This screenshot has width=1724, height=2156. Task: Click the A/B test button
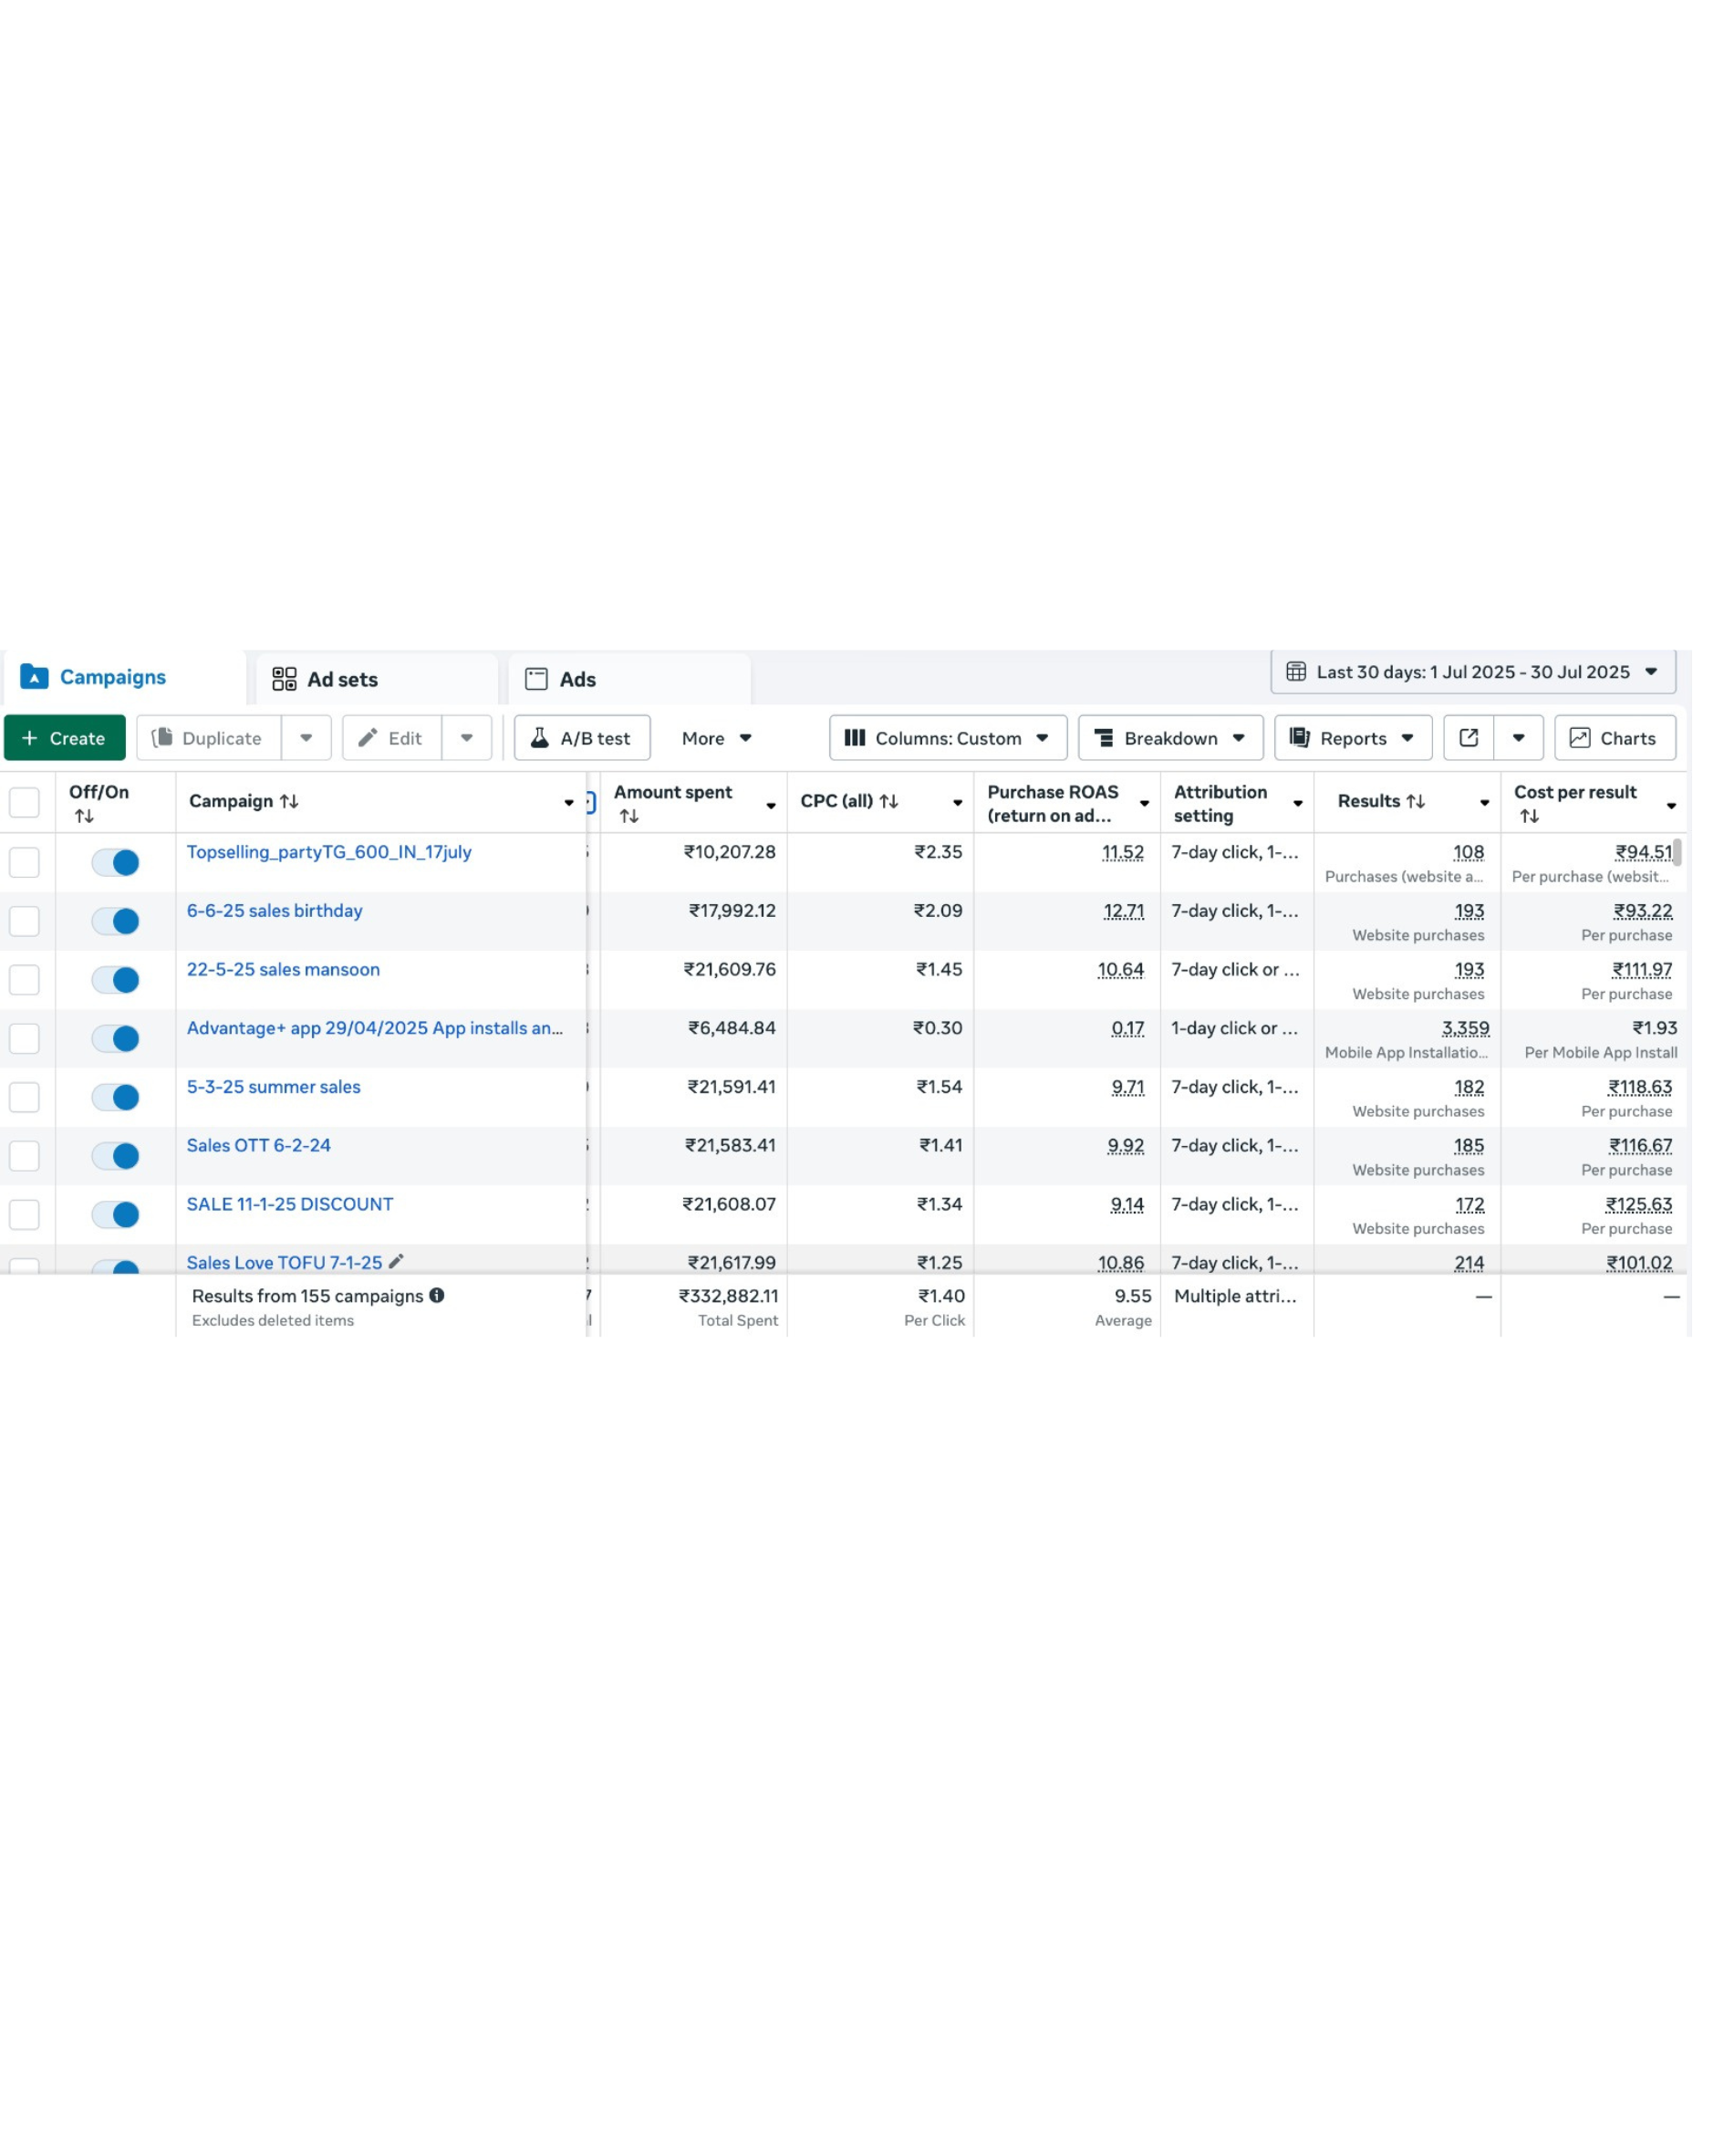coord(582,738)
